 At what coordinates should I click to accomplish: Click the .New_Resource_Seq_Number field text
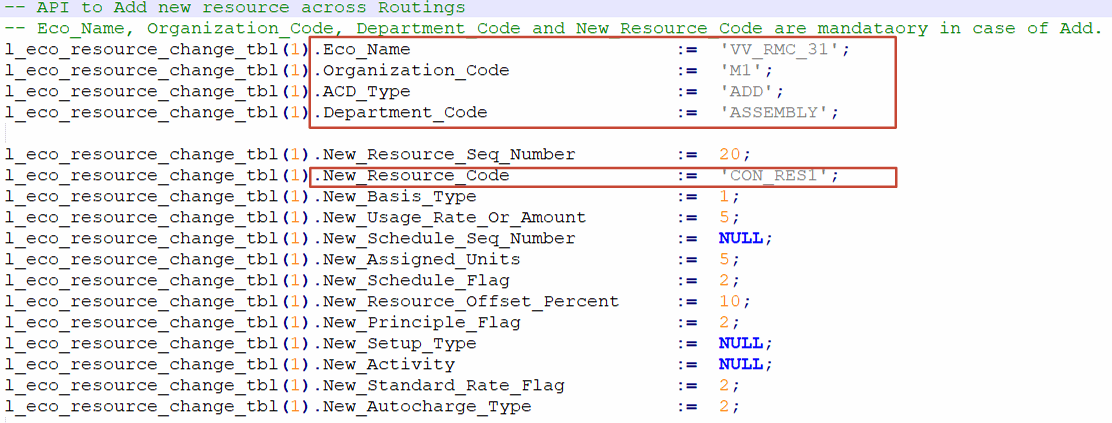click(x=445, y=154)
